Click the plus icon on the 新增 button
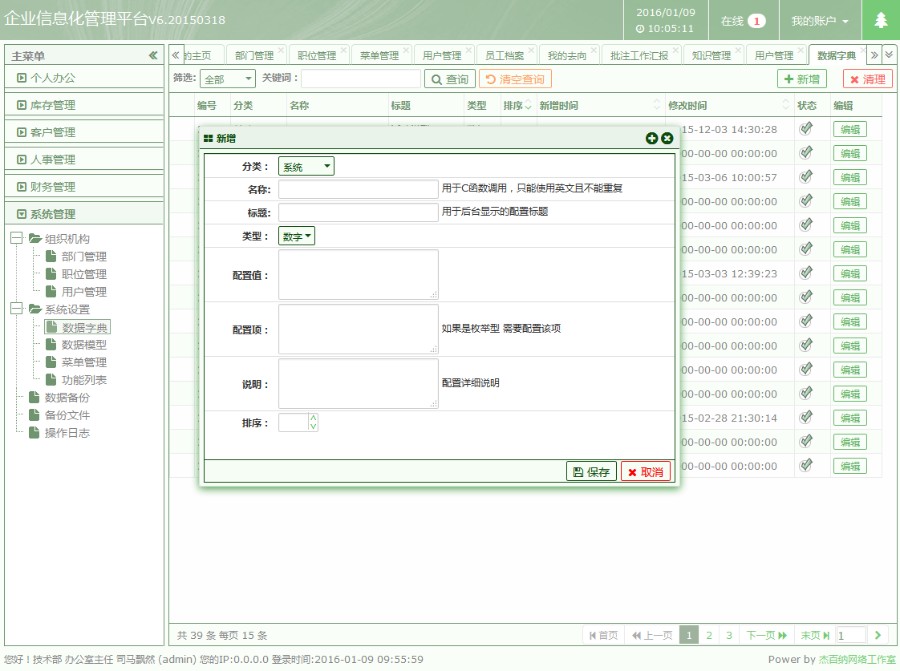This screenshot has height=671, width=900. click(789, 78)
